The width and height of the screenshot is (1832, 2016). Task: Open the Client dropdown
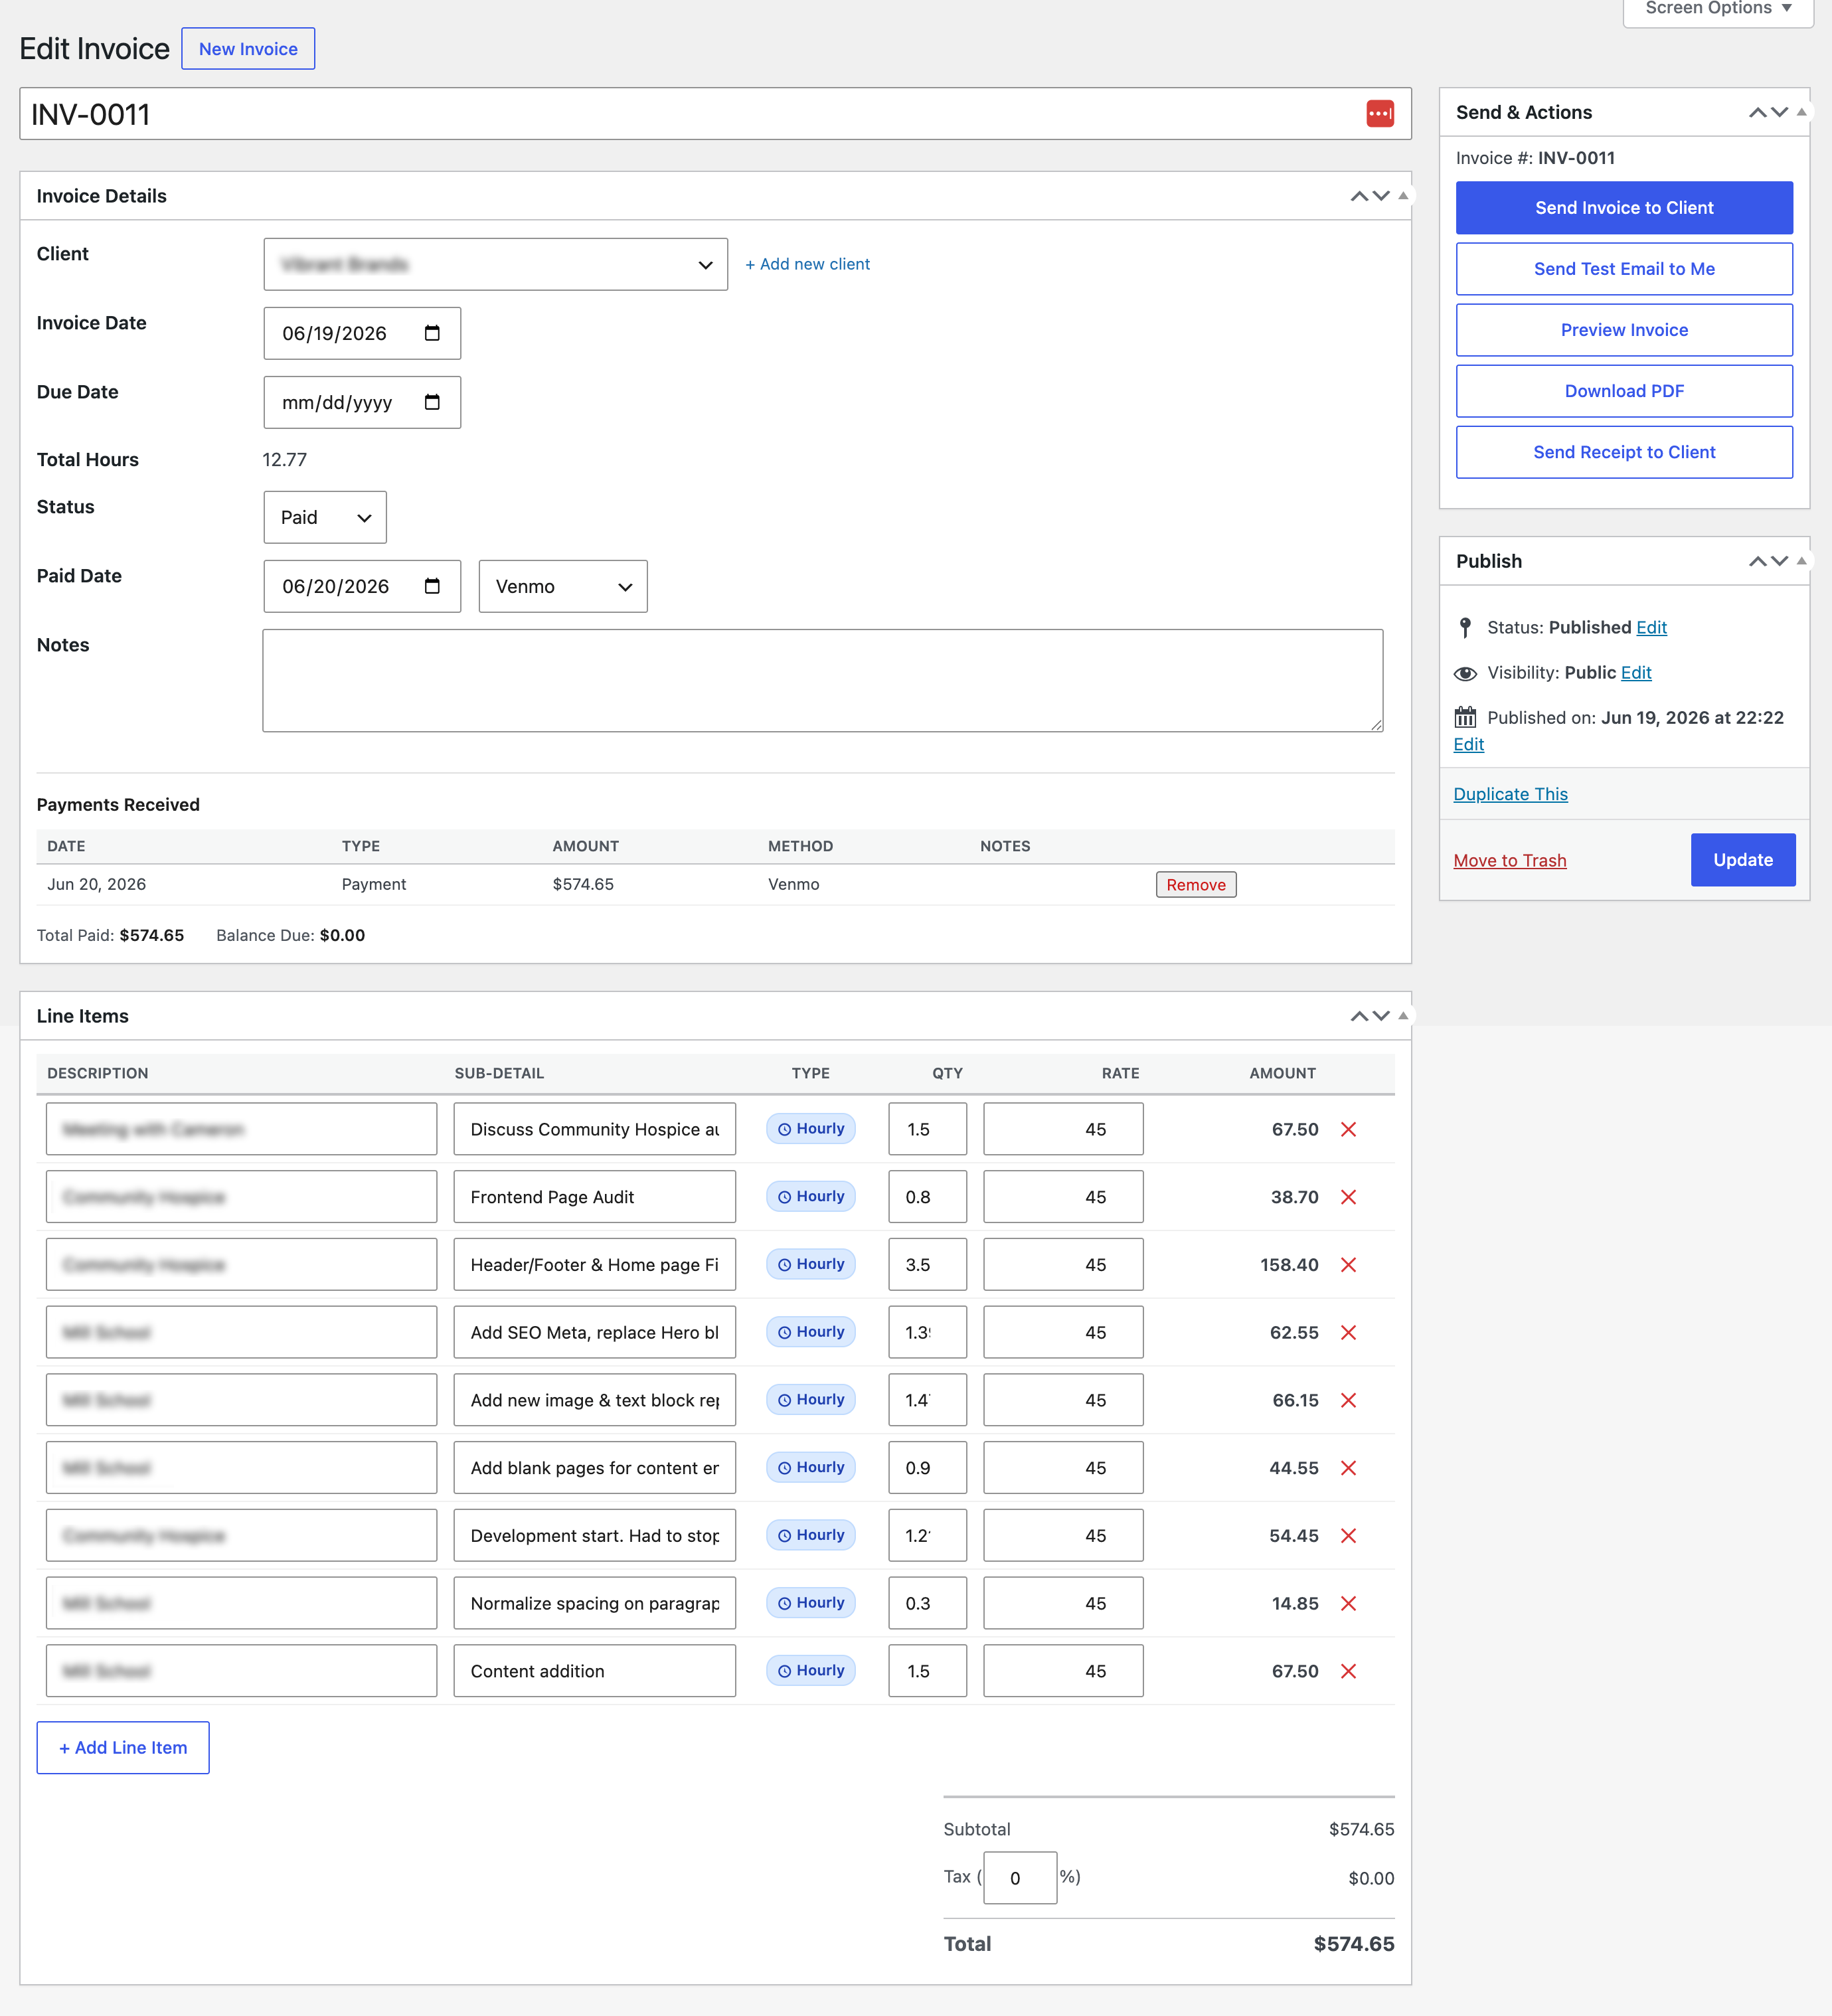[x=496, y=264]
